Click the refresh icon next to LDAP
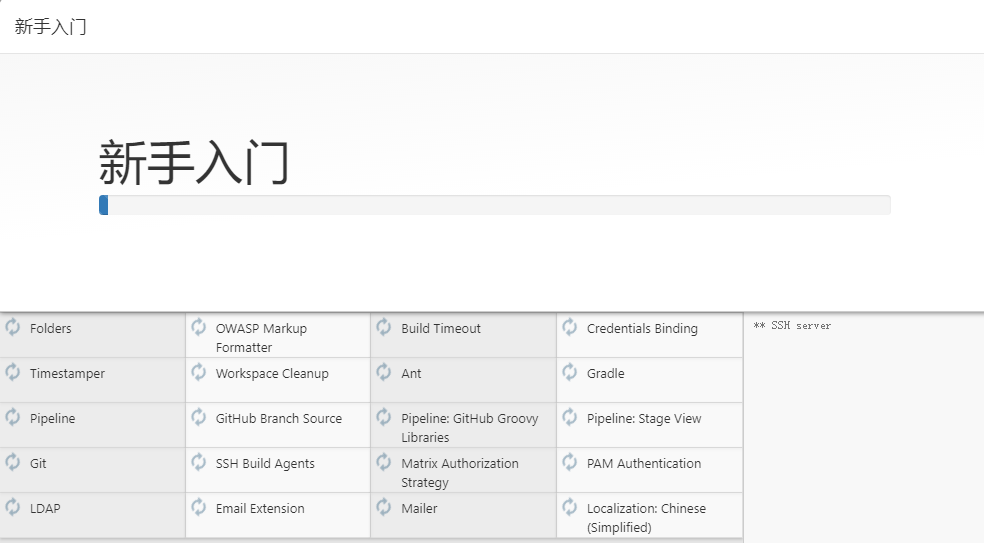This screenshot has width=984, height=543. coord(13,507)
